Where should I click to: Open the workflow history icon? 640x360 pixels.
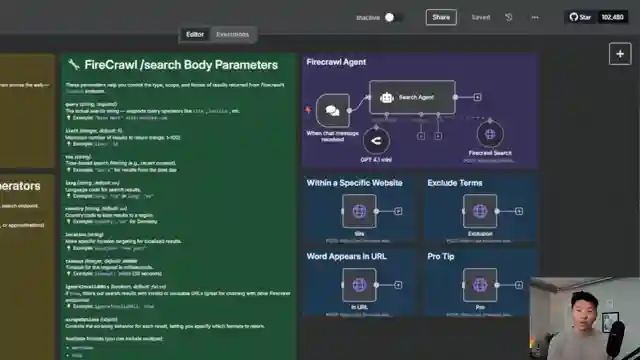(509, 18)
